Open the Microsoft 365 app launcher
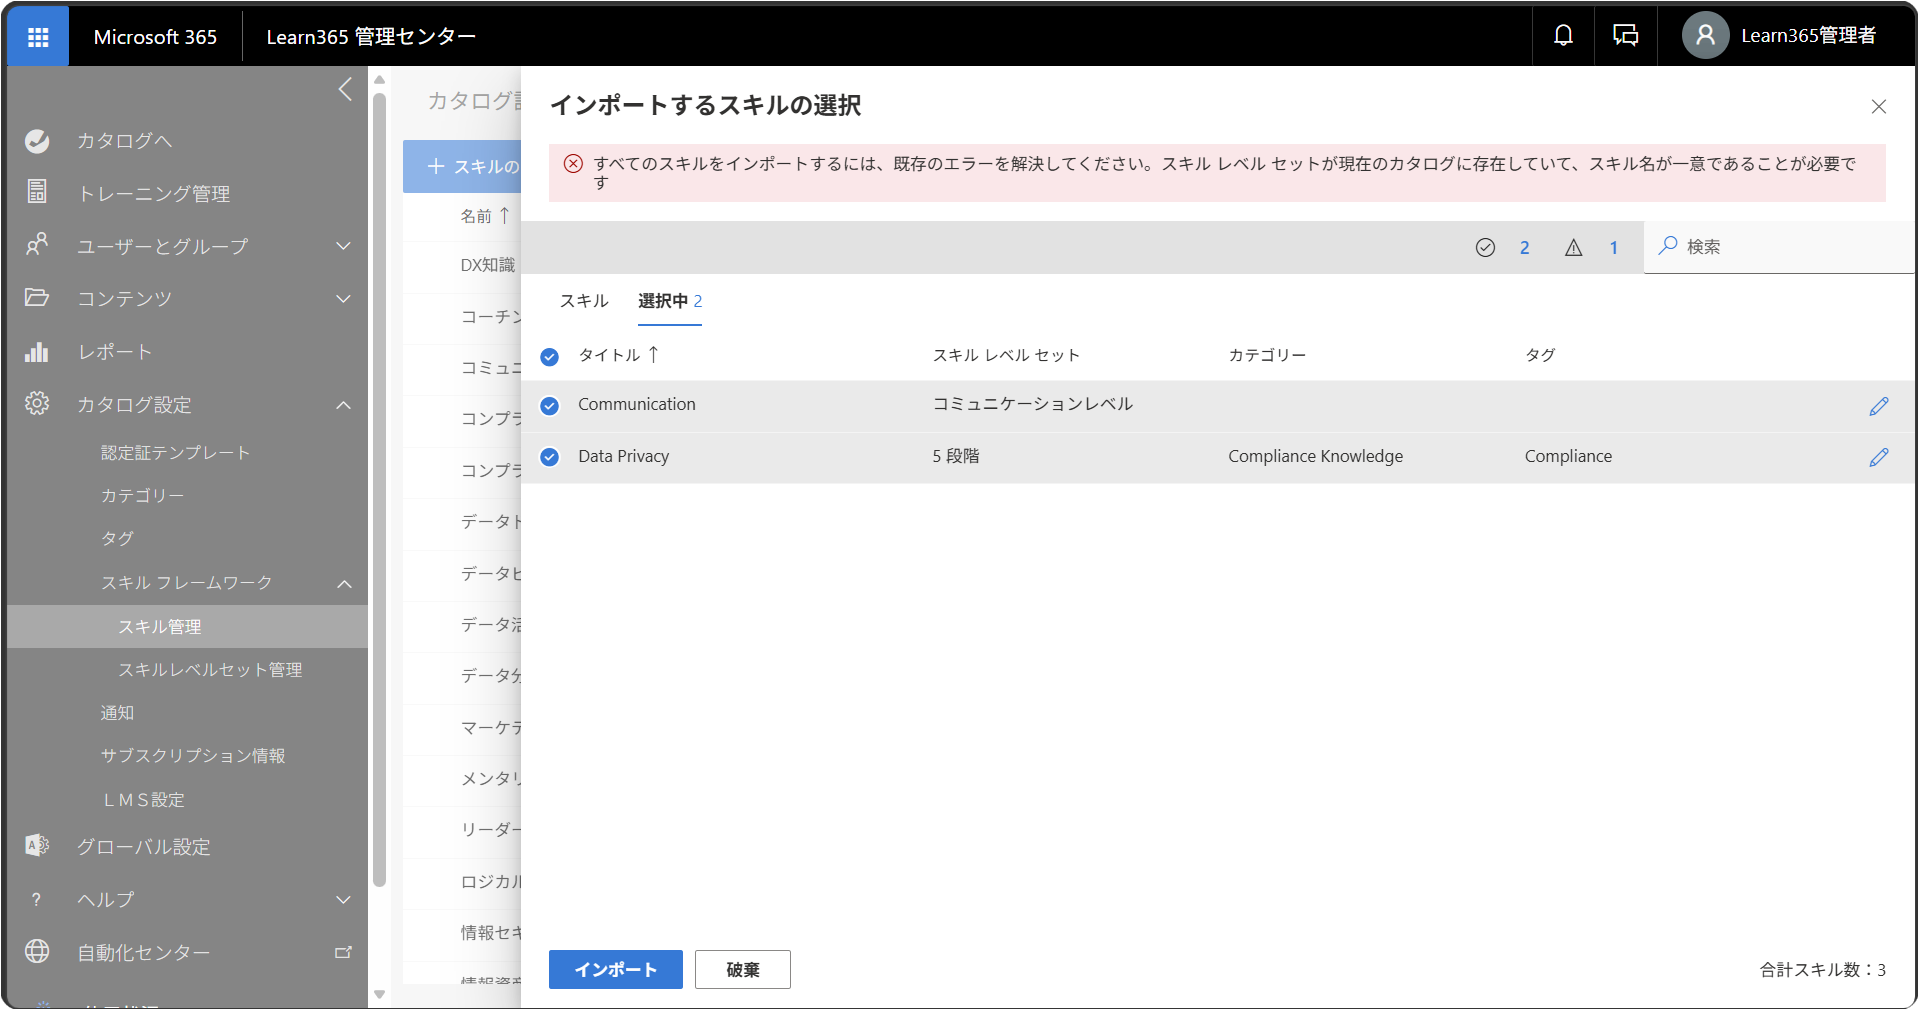The width and height of the screenshot is (1919, 1010). [x=38, y=37]
